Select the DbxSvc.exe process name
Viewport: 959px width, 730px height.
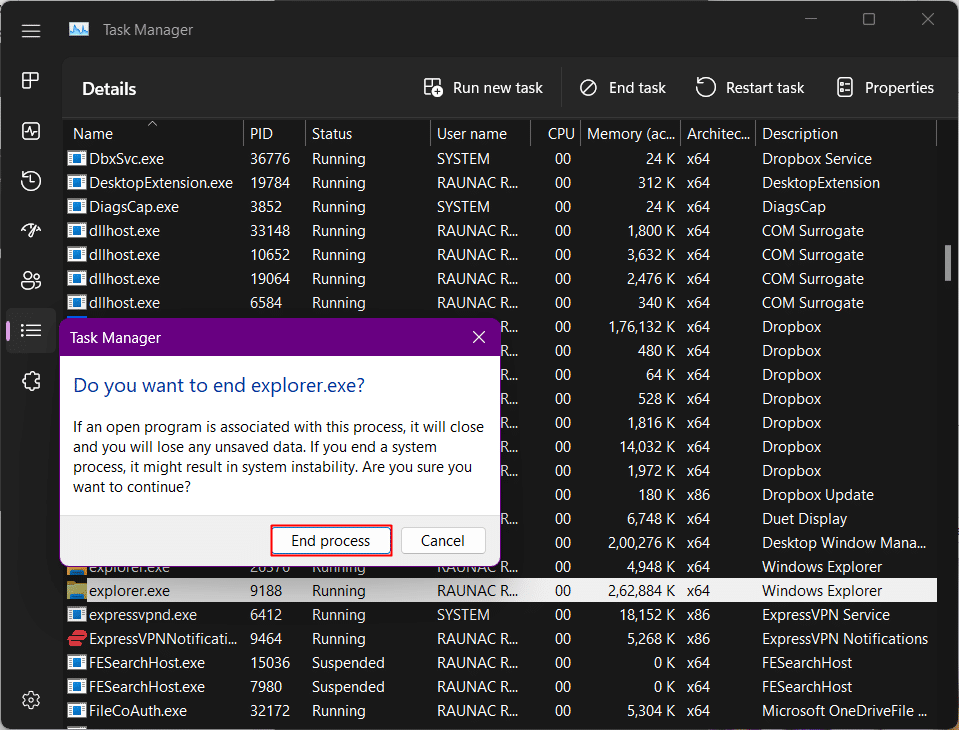click(x=127, y=159)
